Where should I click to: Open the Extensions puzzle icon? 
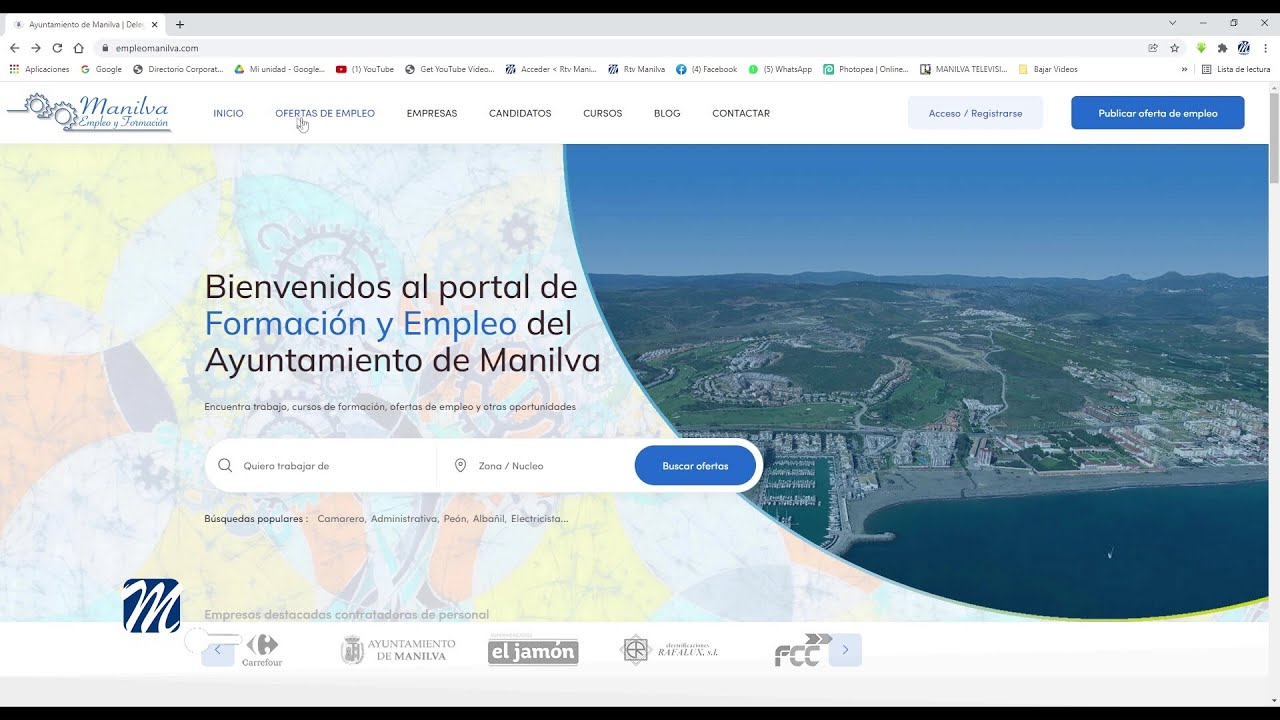tap(1222, 48)
